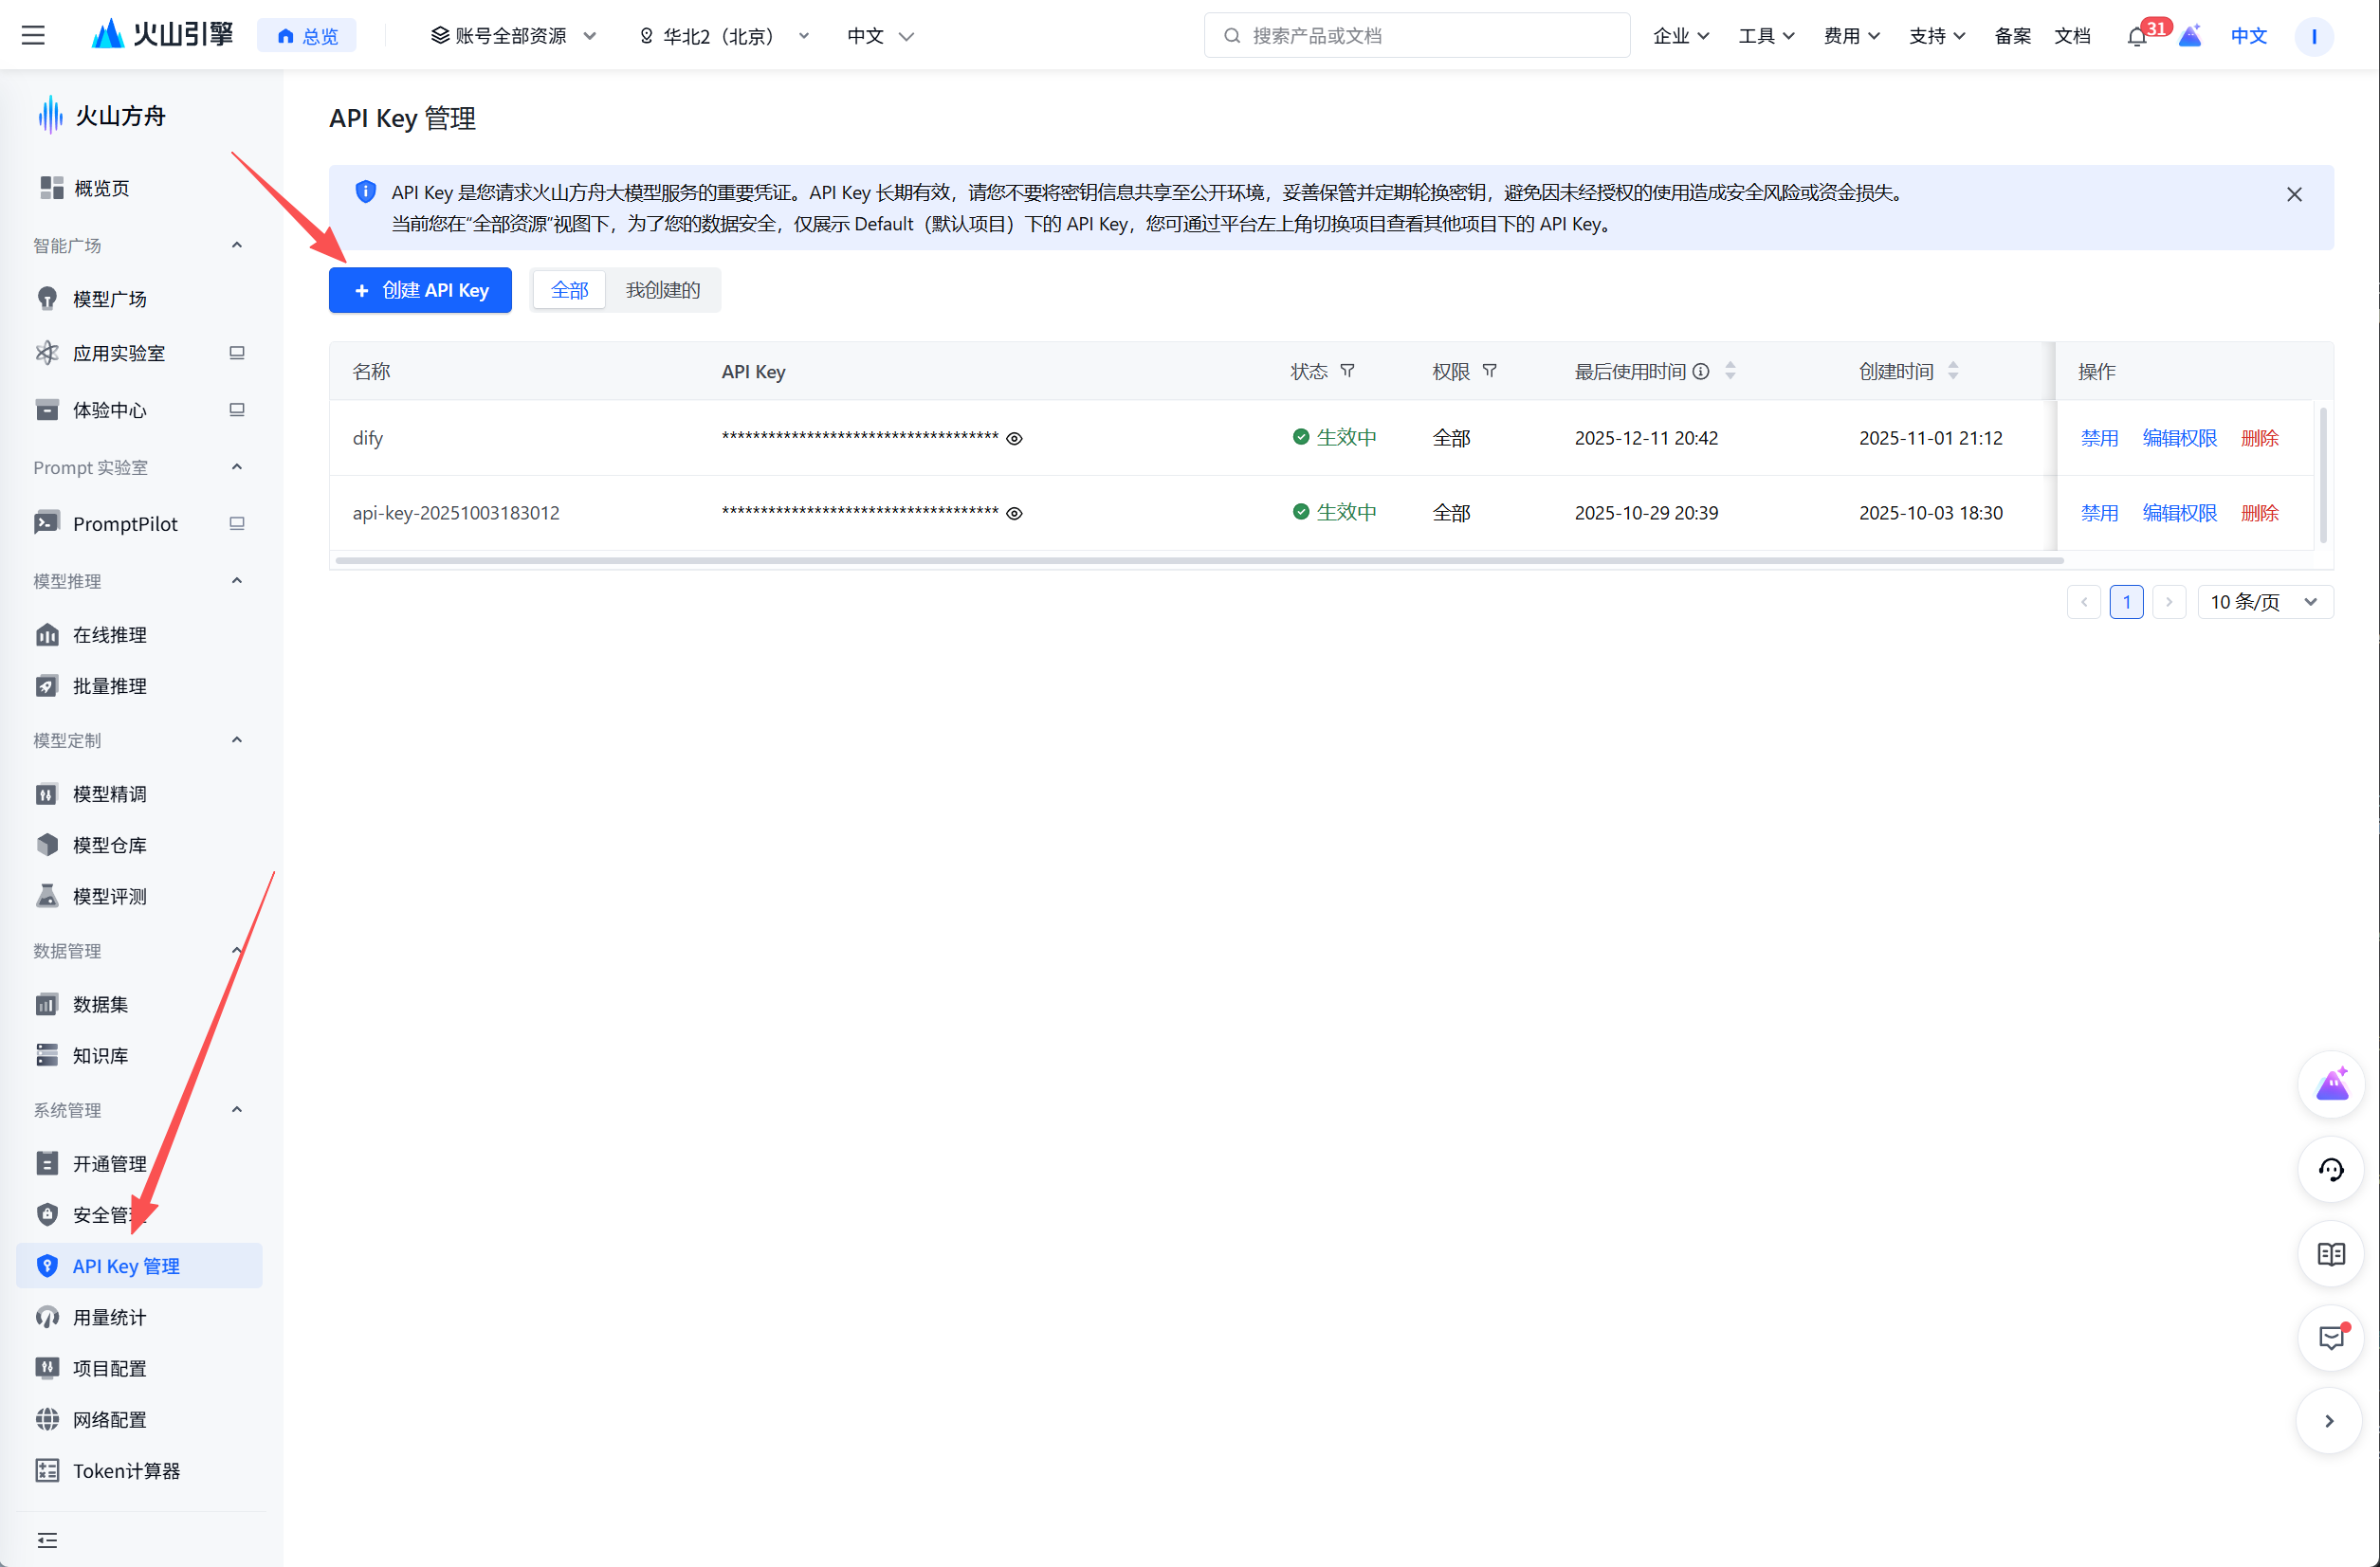Click the notification bell icon
The height and width of the screenshot is (1567, 2380).
[x=2136, y=37]
